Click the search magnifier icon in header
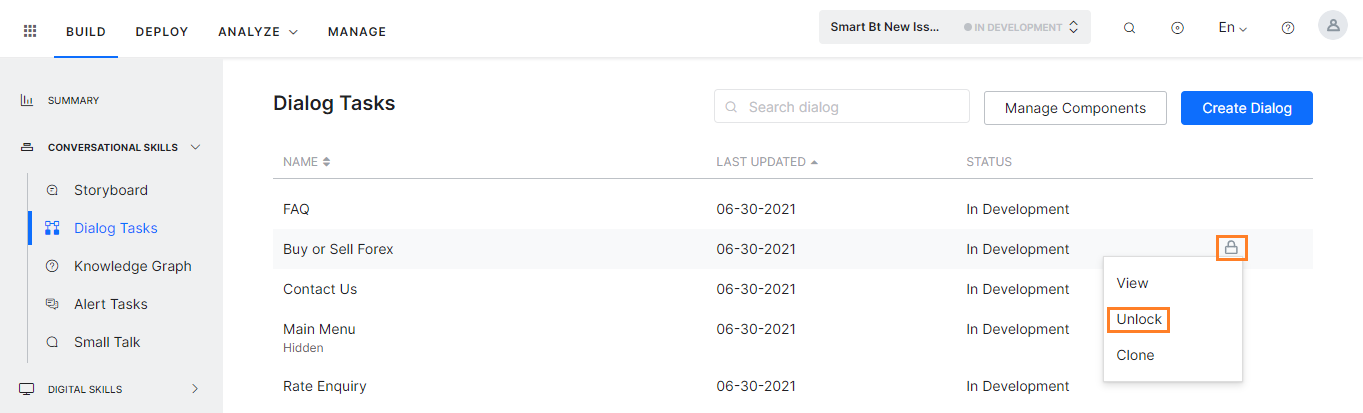 (1129, 29)
